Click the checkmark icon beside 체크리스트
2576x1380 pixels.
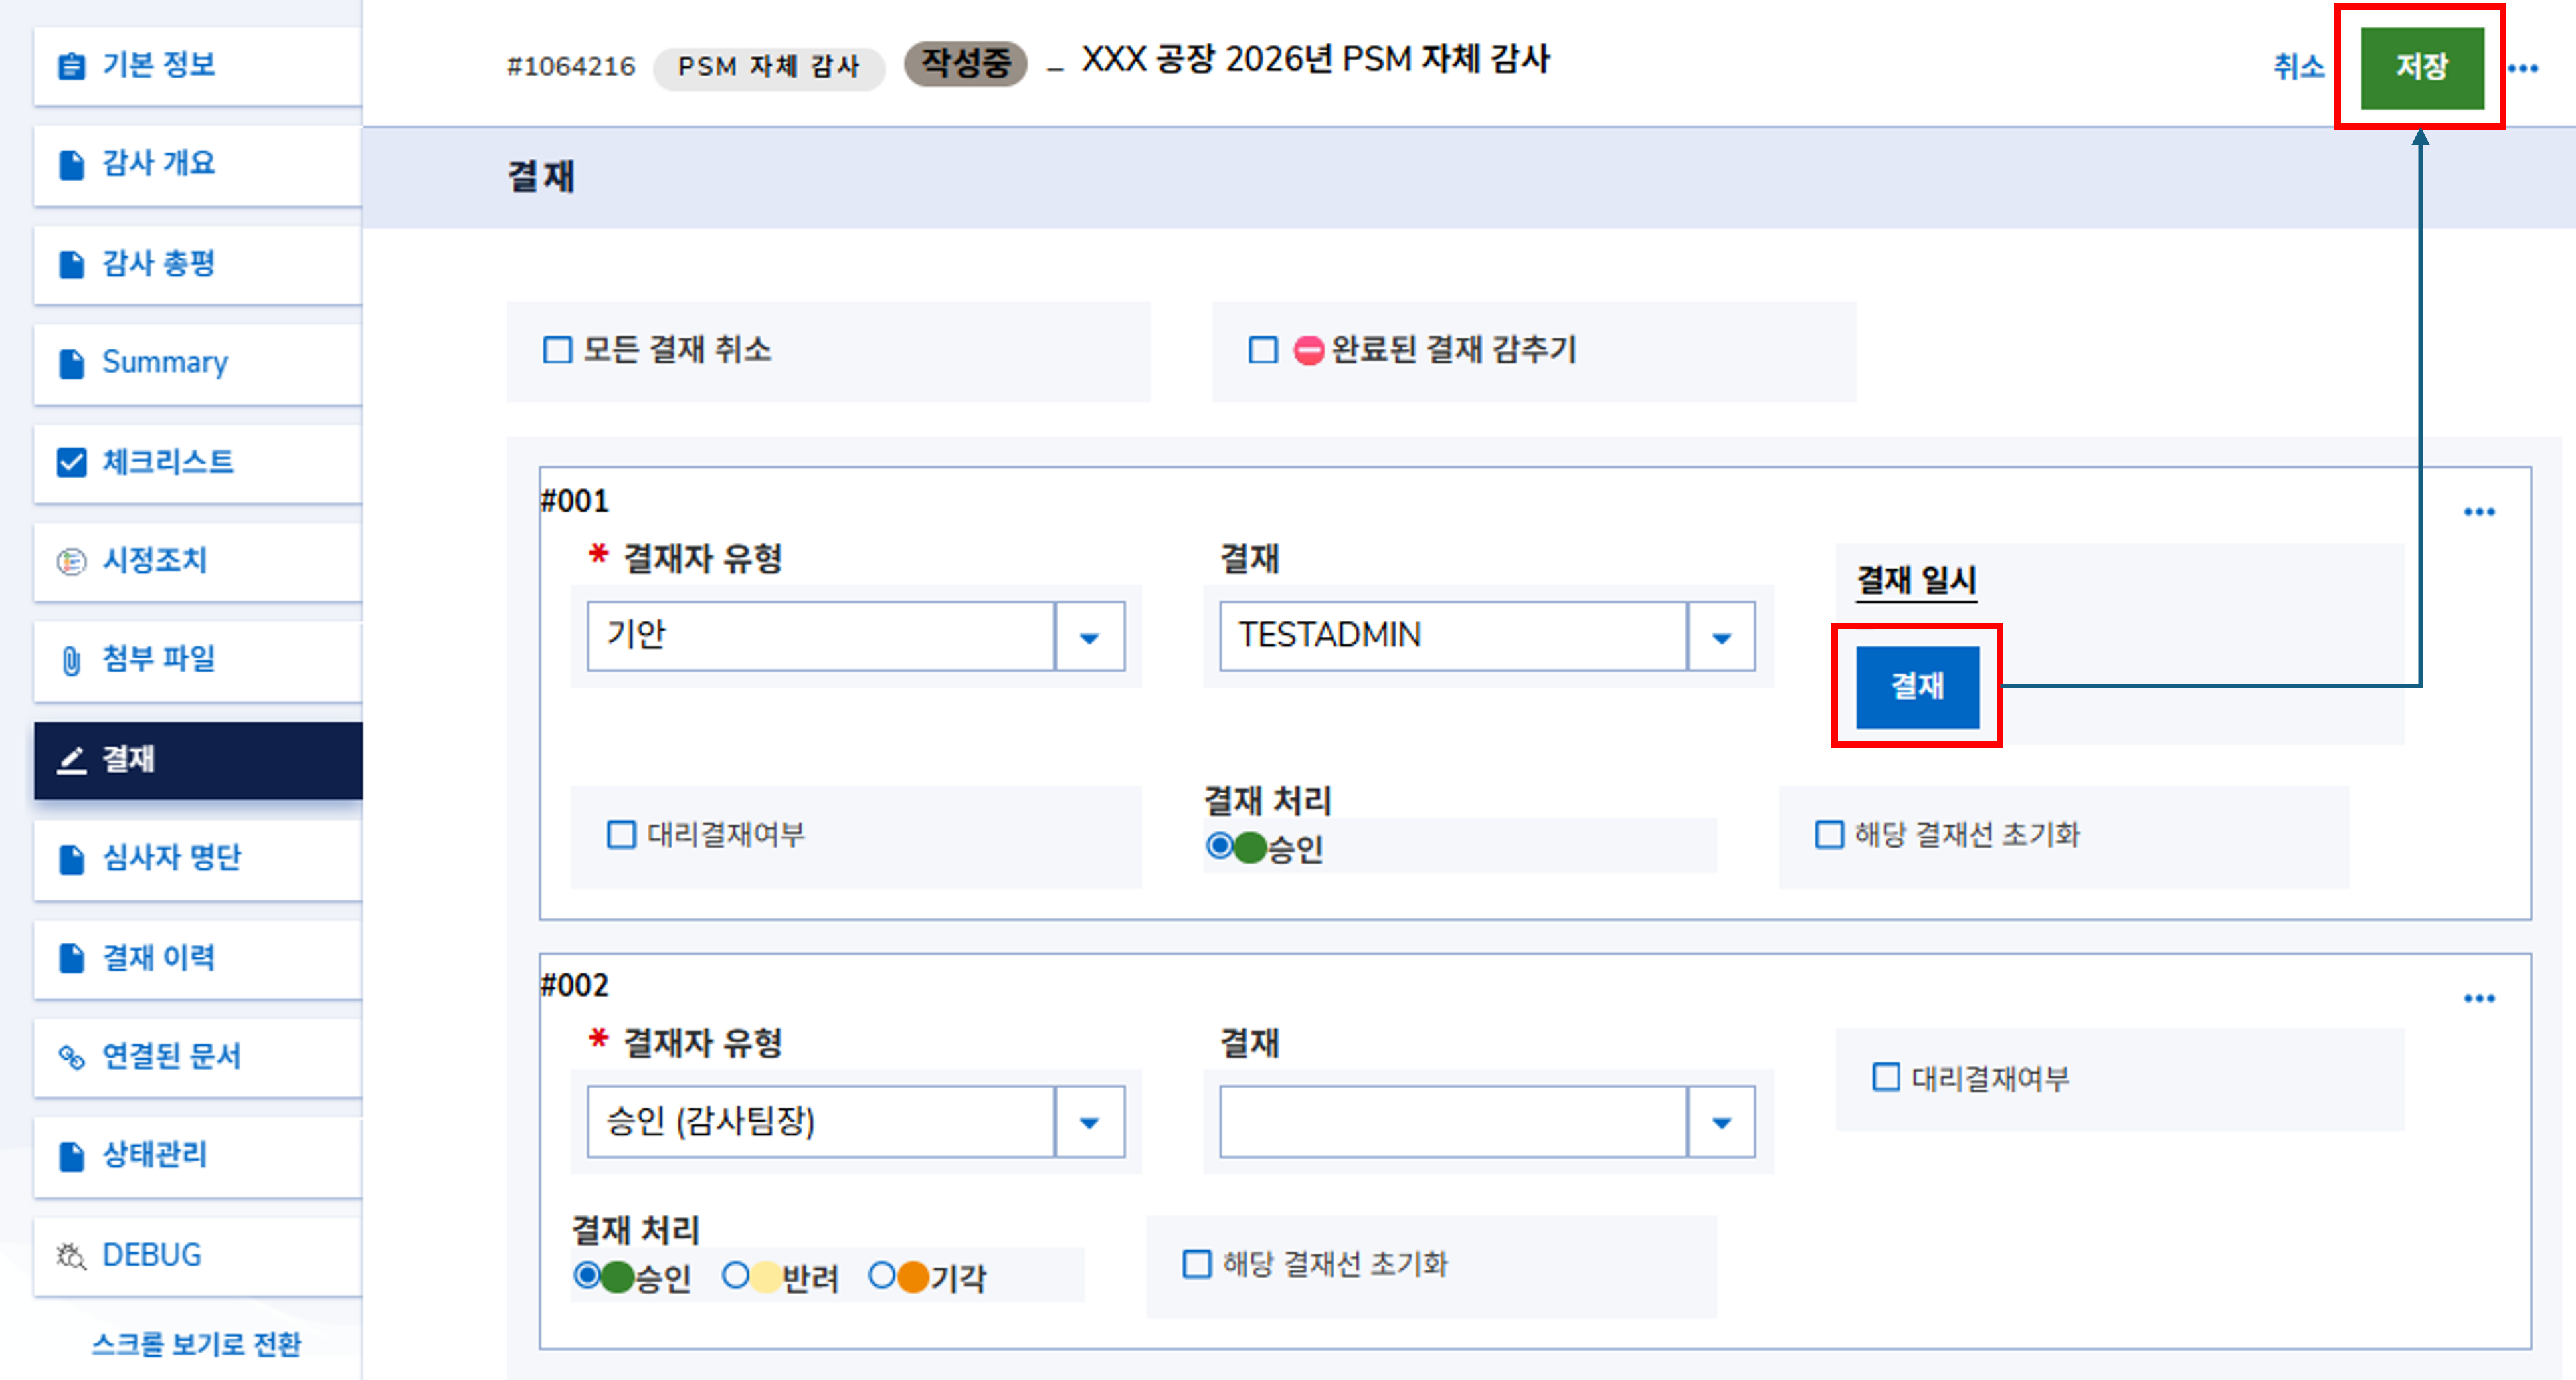[71, 463]
